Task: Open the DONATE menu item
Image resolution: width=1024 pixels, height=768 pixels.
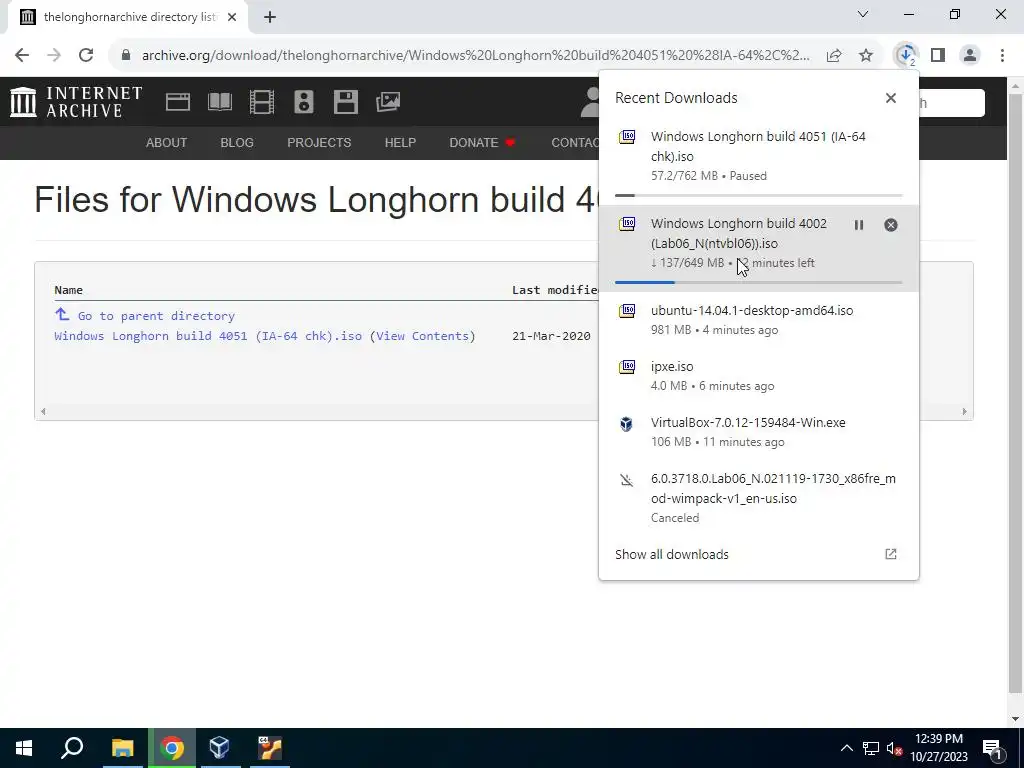Action: click(482, 142)
